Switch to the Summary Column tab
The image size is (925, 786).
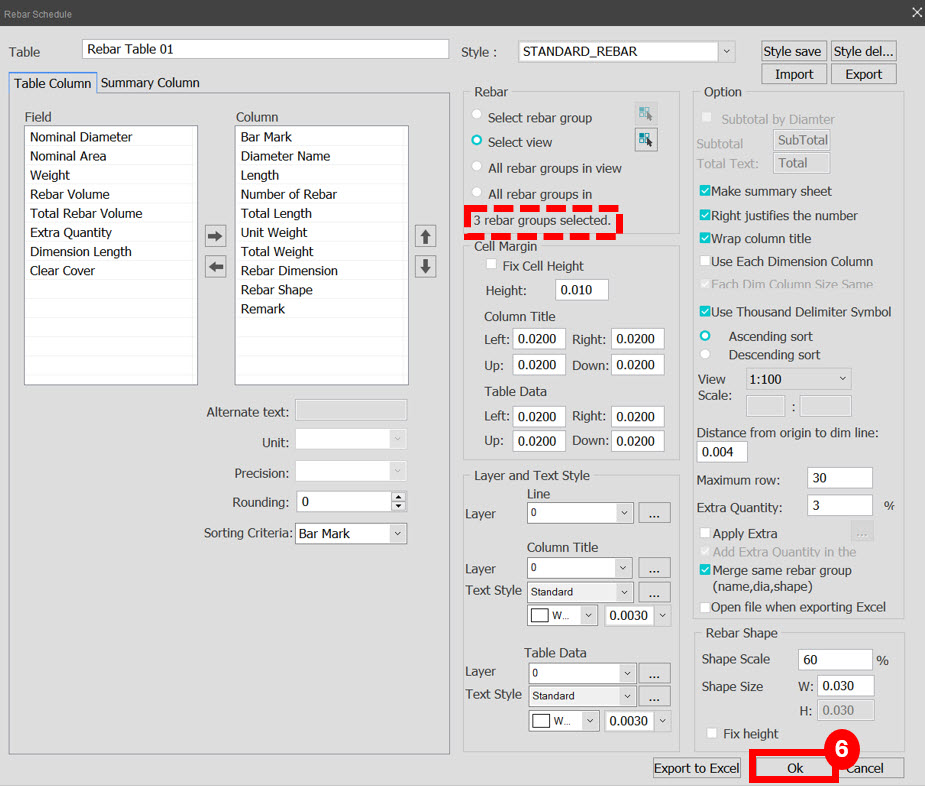tap(150, 83)
